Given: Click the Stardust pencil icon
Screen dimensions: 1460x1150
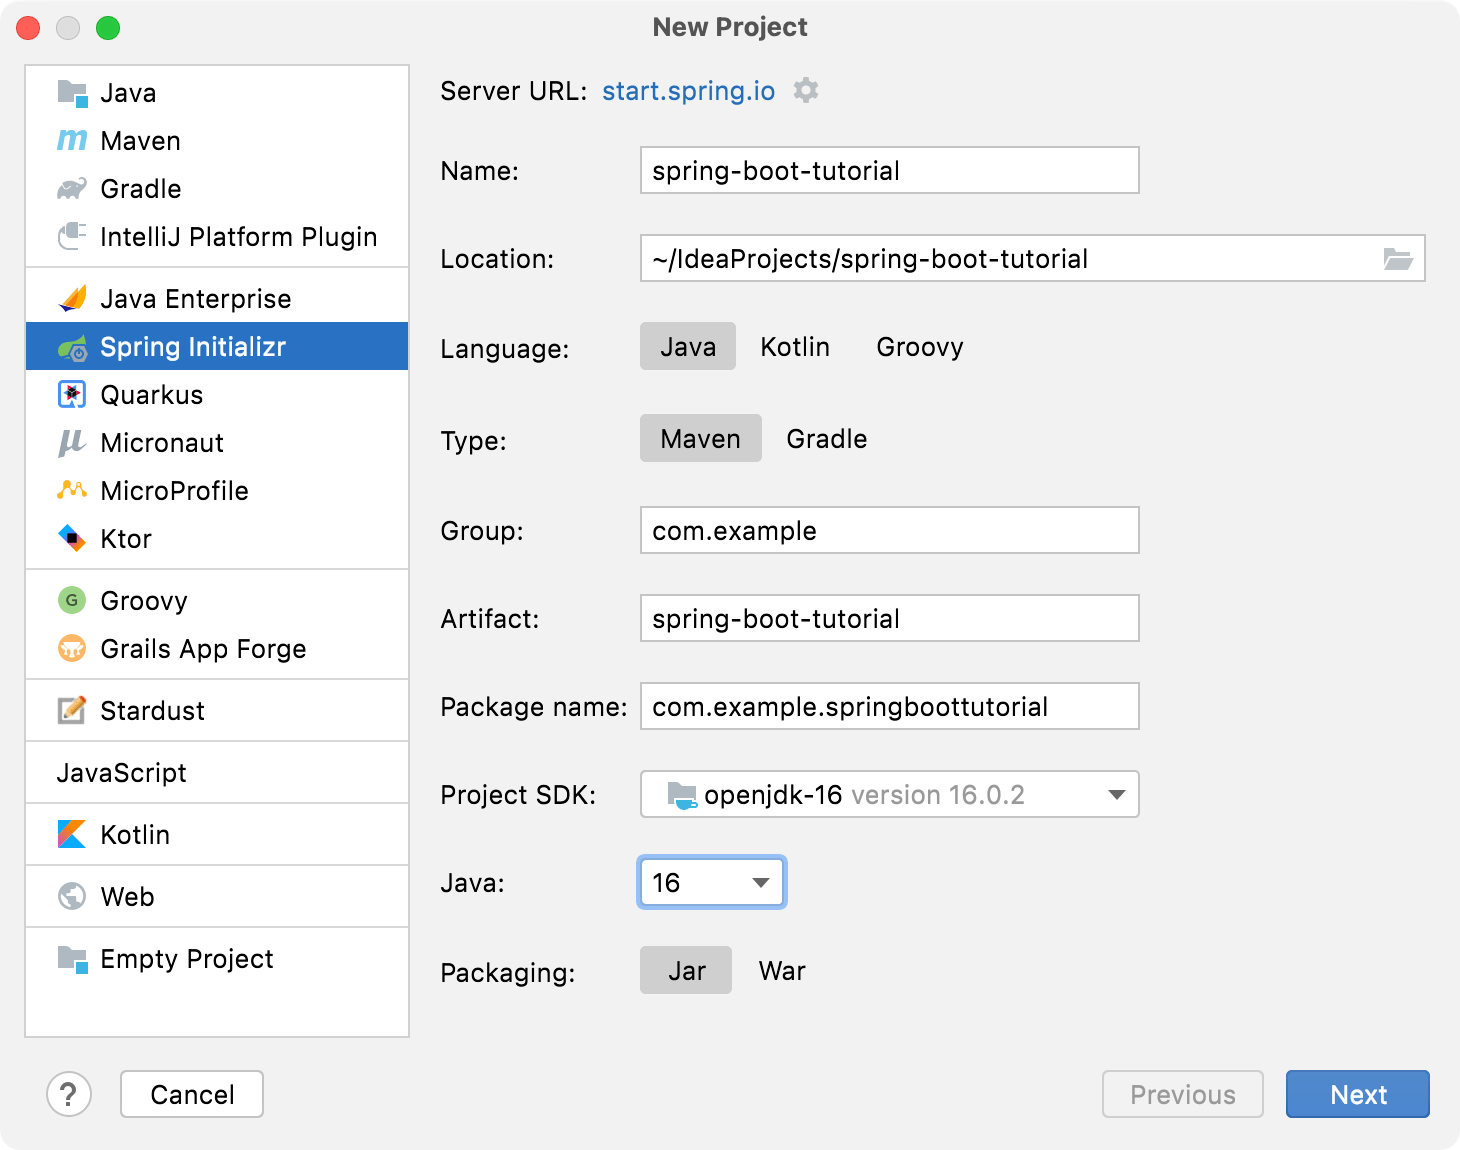Looking at the screenshot, I should pyautogui.click(x=72, y=710).
